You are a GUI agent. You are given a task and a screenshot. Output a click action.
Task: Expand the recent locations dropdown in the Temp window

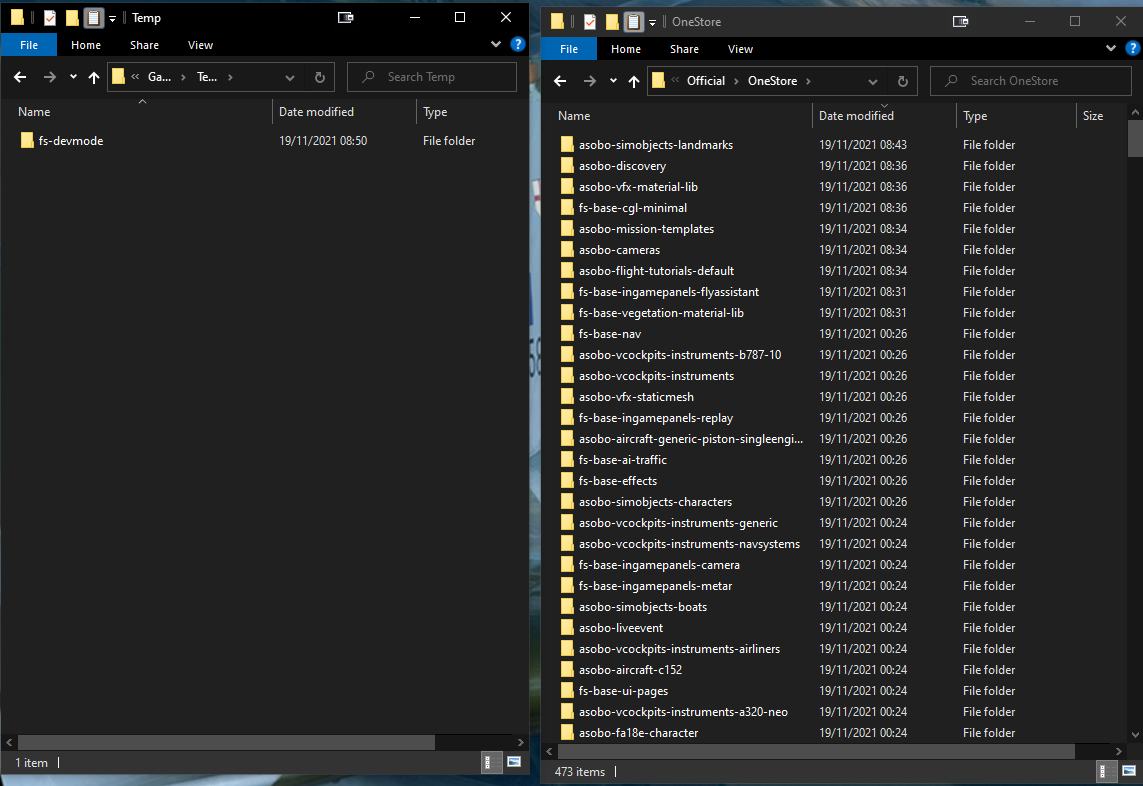[72, 76]
